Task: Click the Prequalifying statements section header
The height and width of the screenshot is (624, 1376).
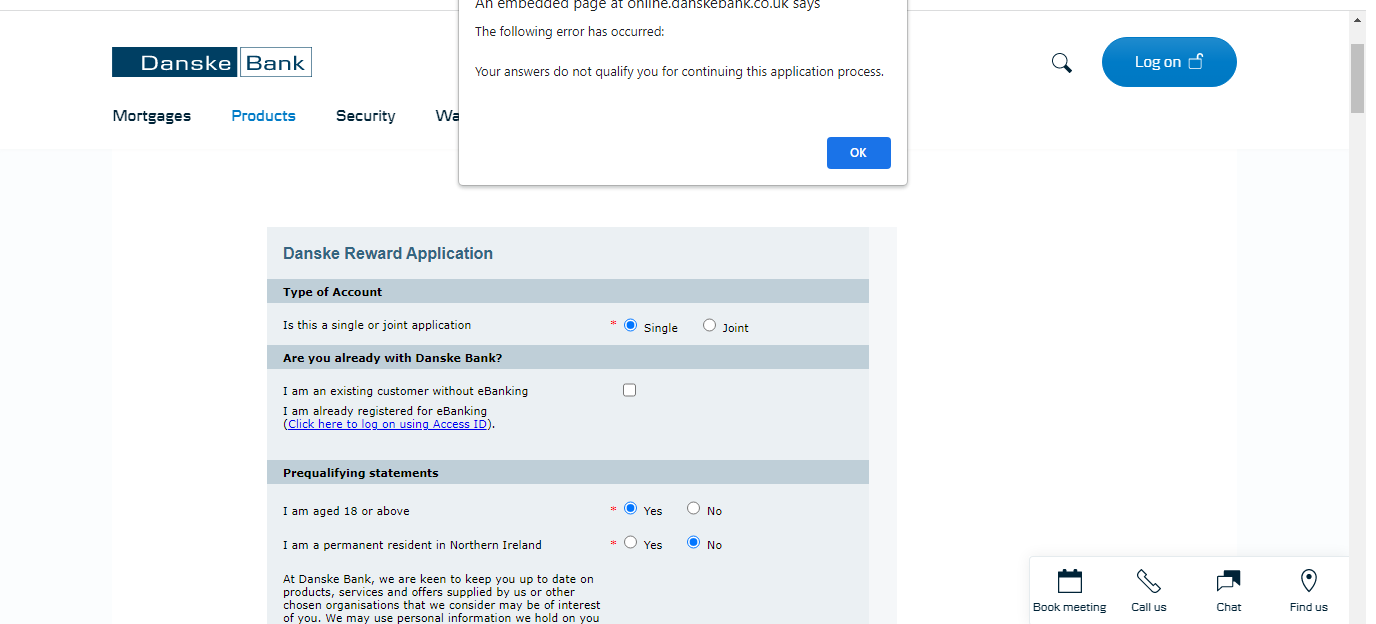Action: click(x=568, y=472)
